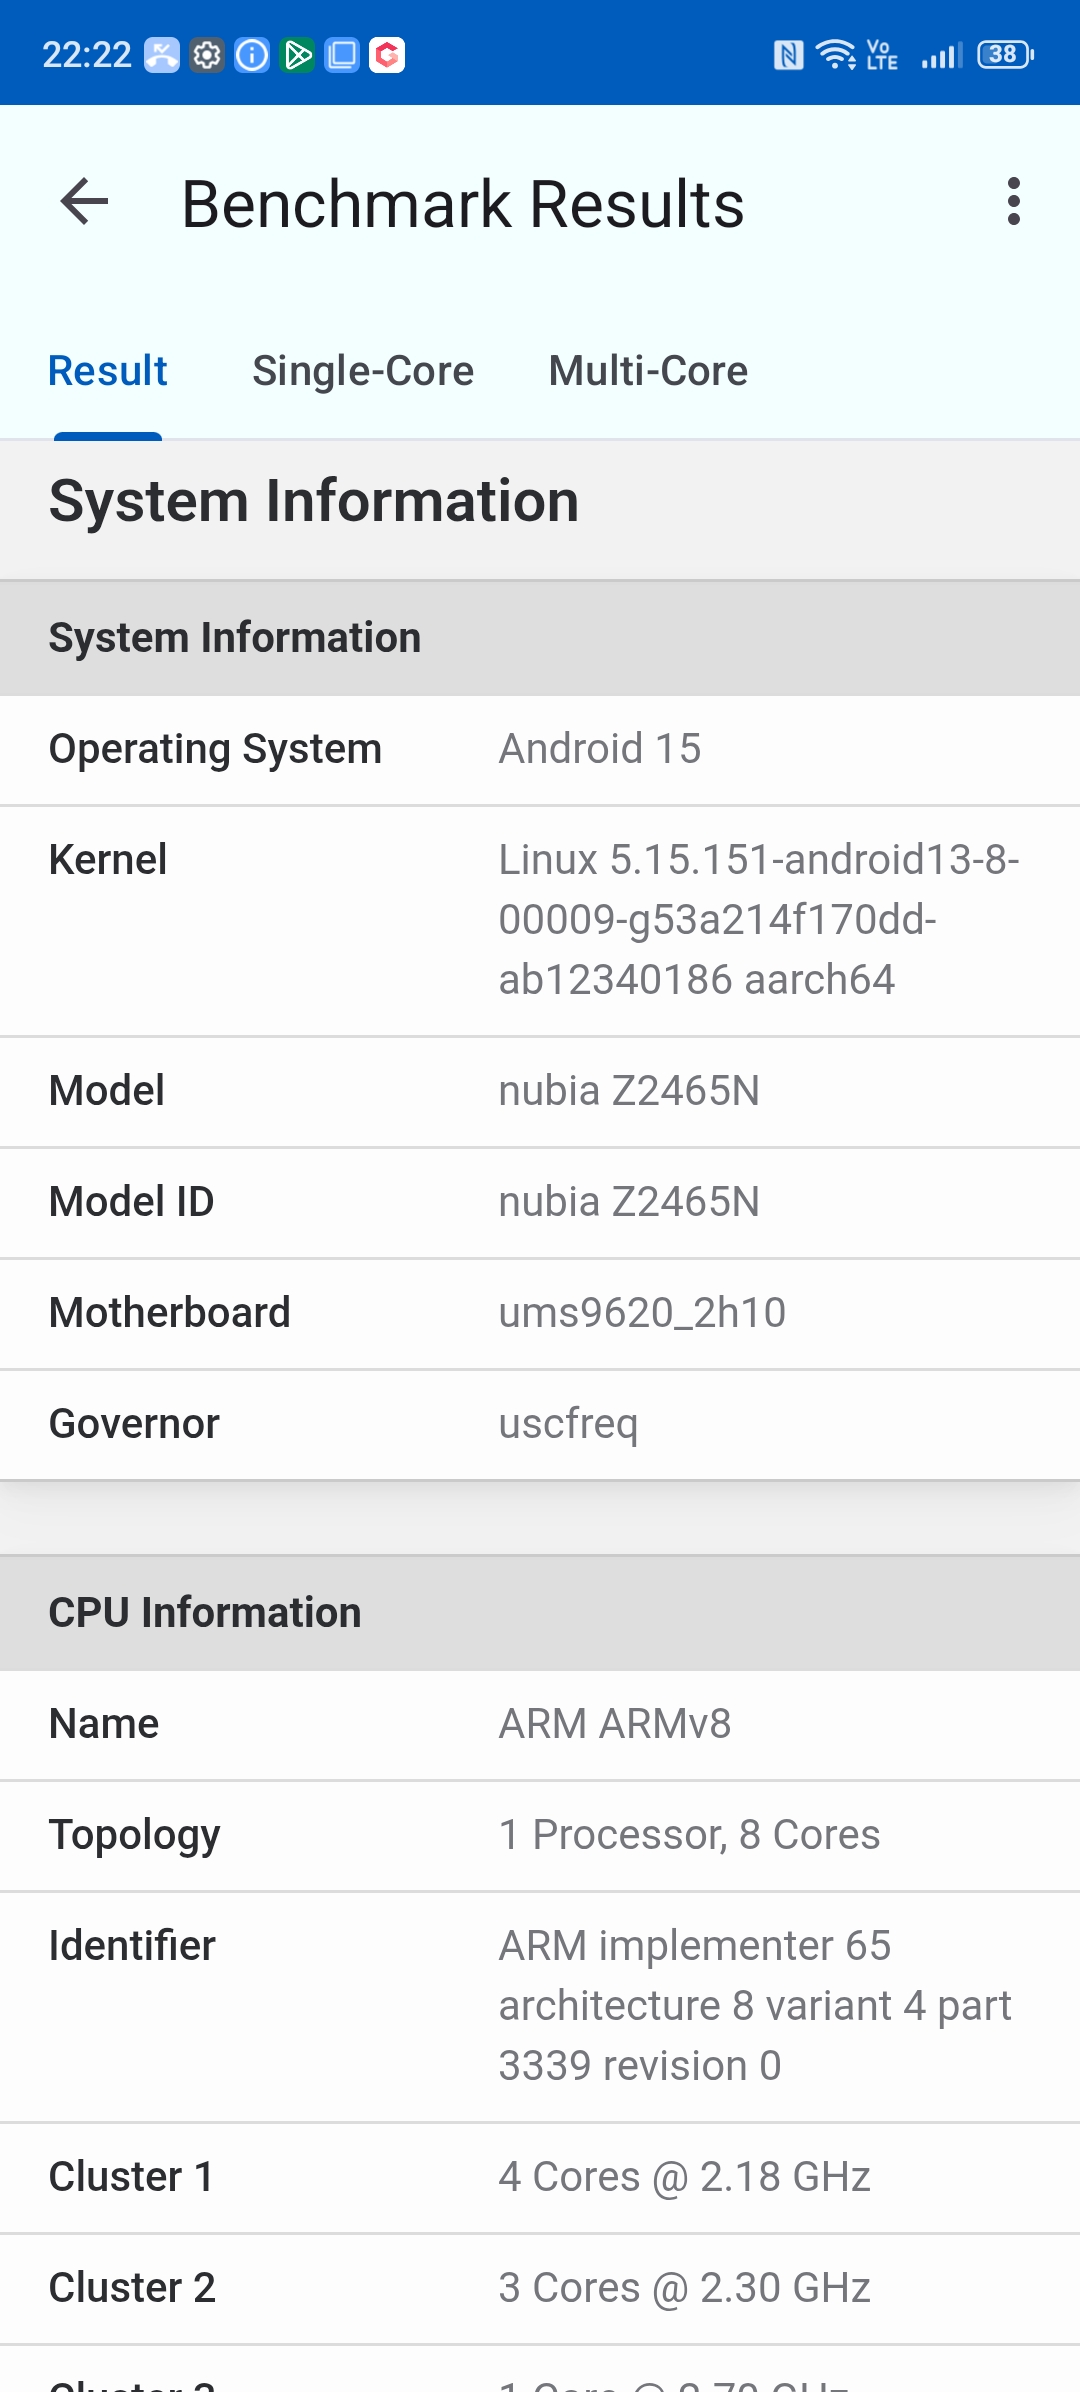
Task: Select the Result tab
Action: (x=108, y=371)
